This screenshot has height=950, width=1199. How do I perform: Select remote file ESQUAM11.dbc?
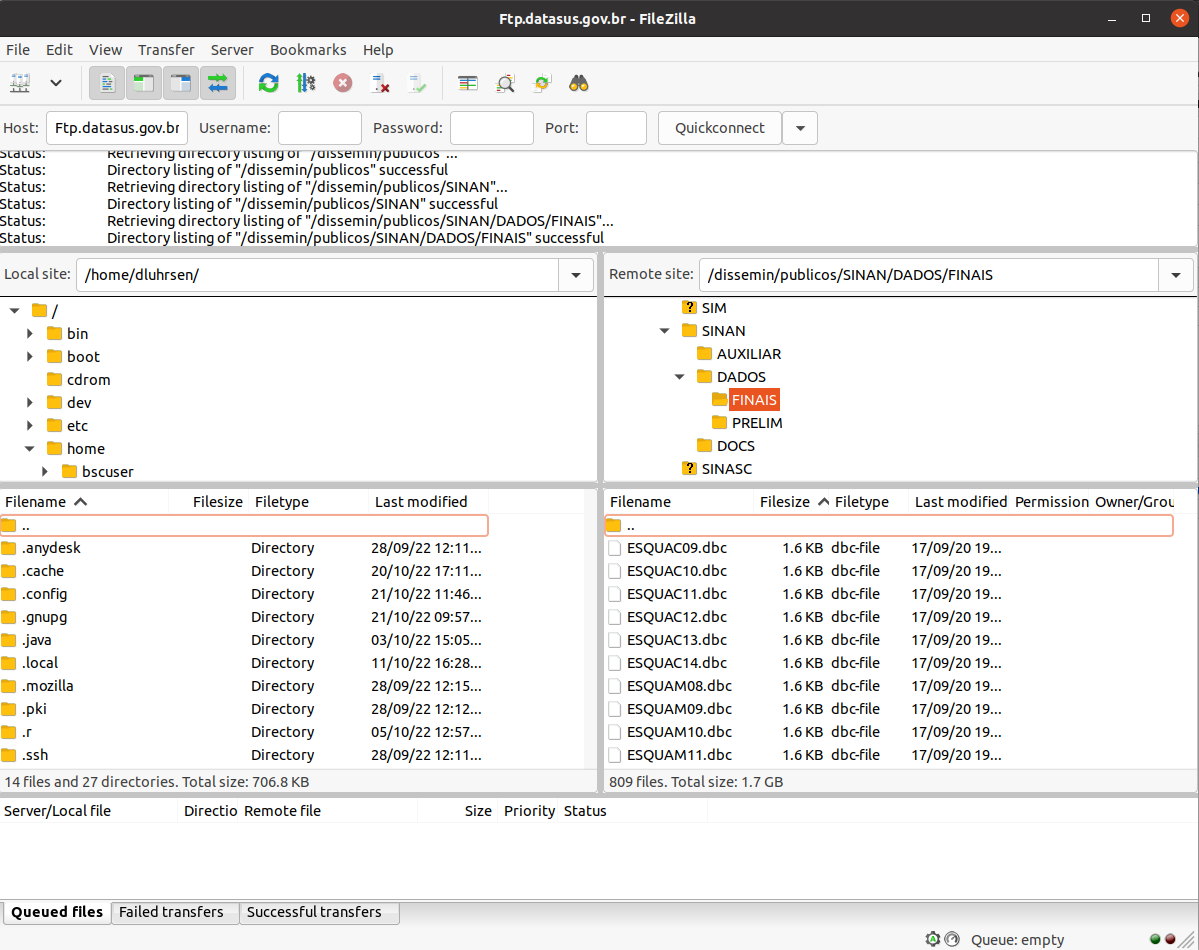(889, 755)
